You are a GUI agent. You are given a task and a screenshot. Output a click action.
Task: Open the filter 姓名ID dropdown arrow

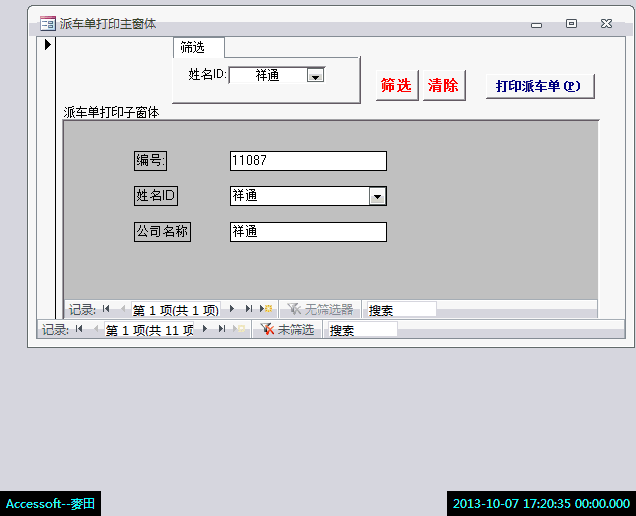point(315,75)
